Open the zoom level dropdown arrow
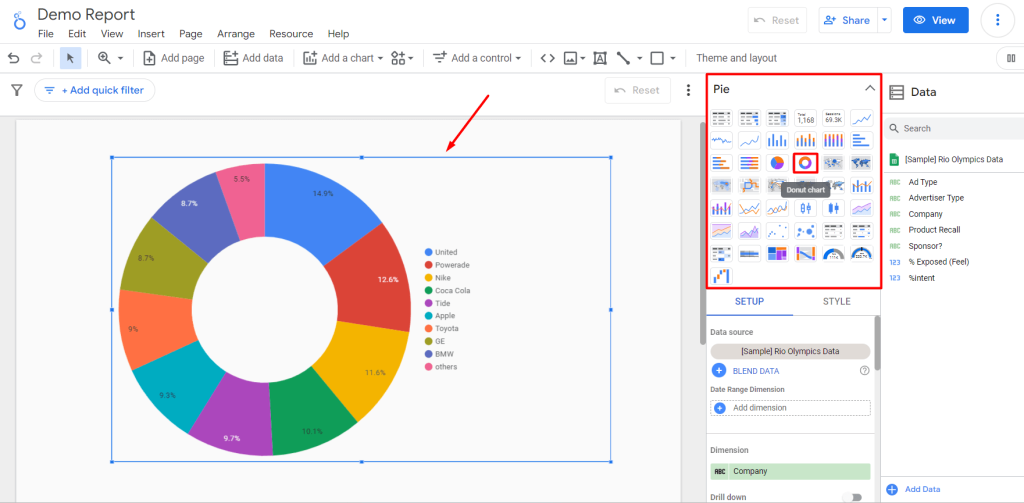1024x503 pixels. point(121,58)
